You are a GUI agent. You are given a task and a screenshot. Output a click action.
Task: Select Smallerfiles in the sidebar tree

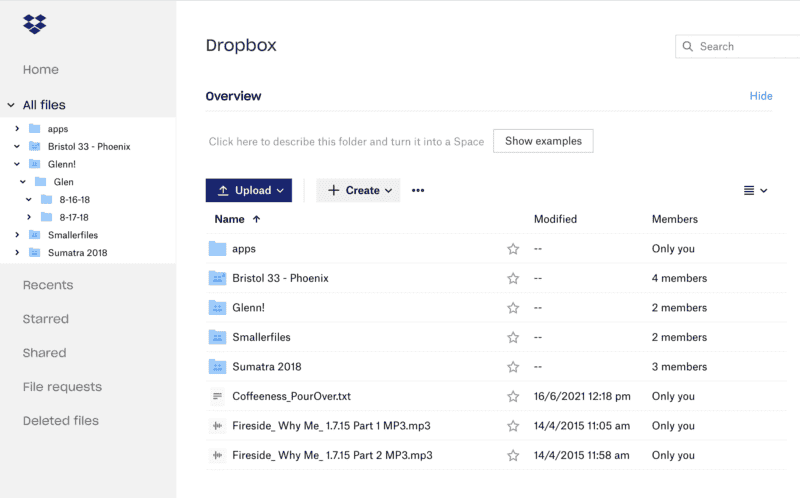tap(73, 235)
